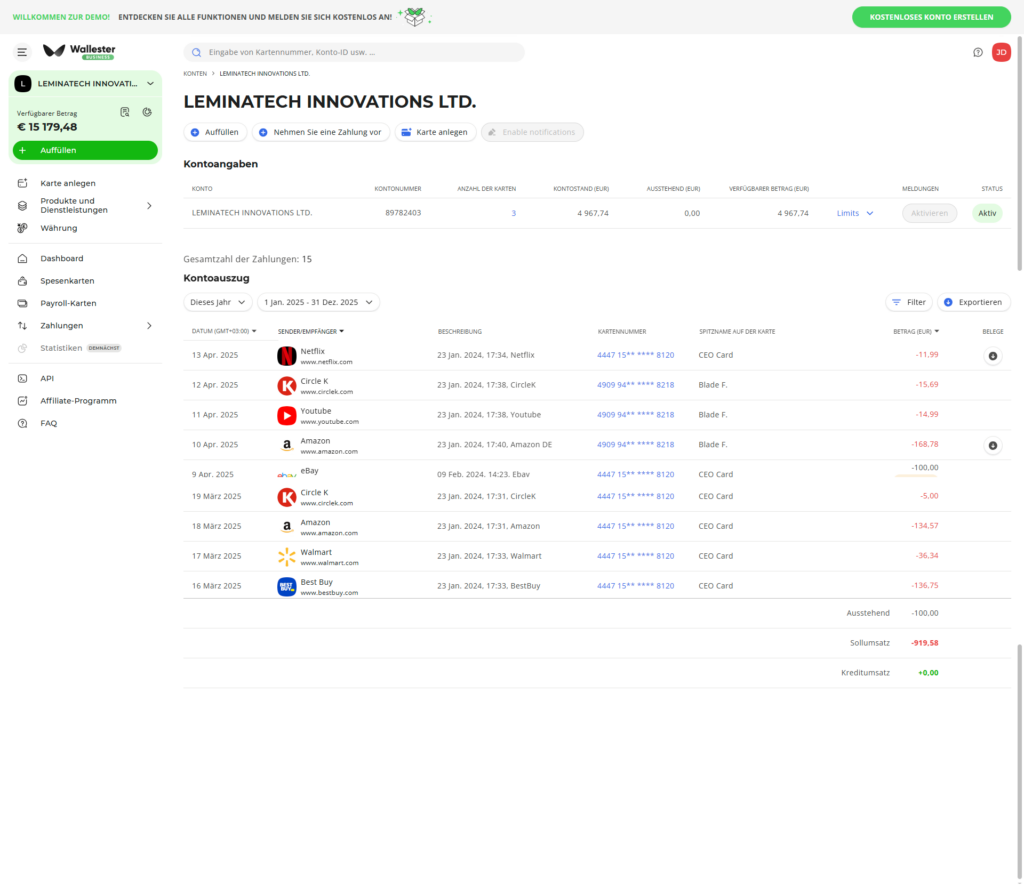The height and width of the screenshot is (887, 1024).
Task: Open the date range 1 Jan. - 31 Dez. picker
Action: pyautogui.click(x=318, y=302)
